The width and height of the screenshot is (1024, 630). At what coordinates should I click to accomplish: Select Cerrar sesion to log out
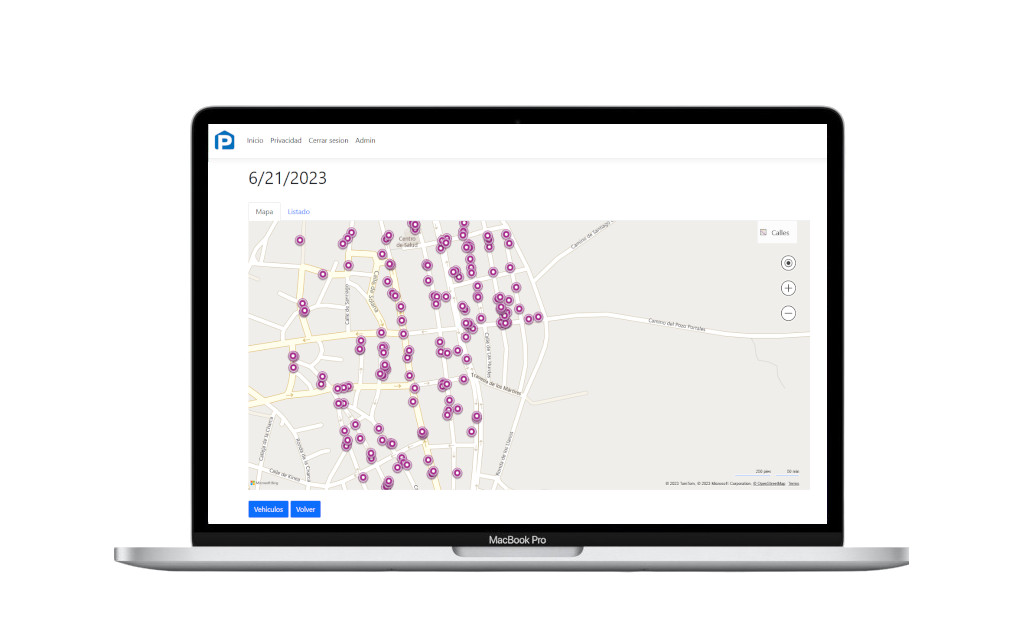coord(328,140)
